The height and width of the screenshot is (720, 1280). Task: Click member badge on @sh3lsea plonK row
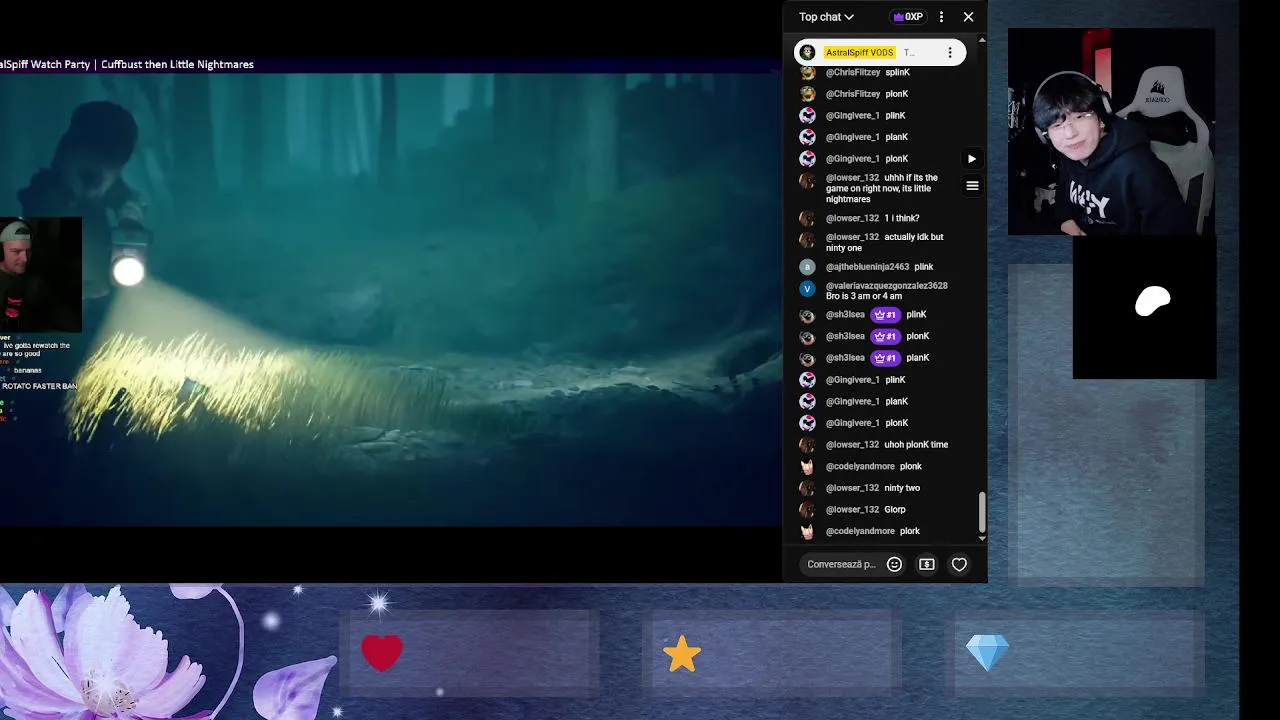(x=886, y=337)
